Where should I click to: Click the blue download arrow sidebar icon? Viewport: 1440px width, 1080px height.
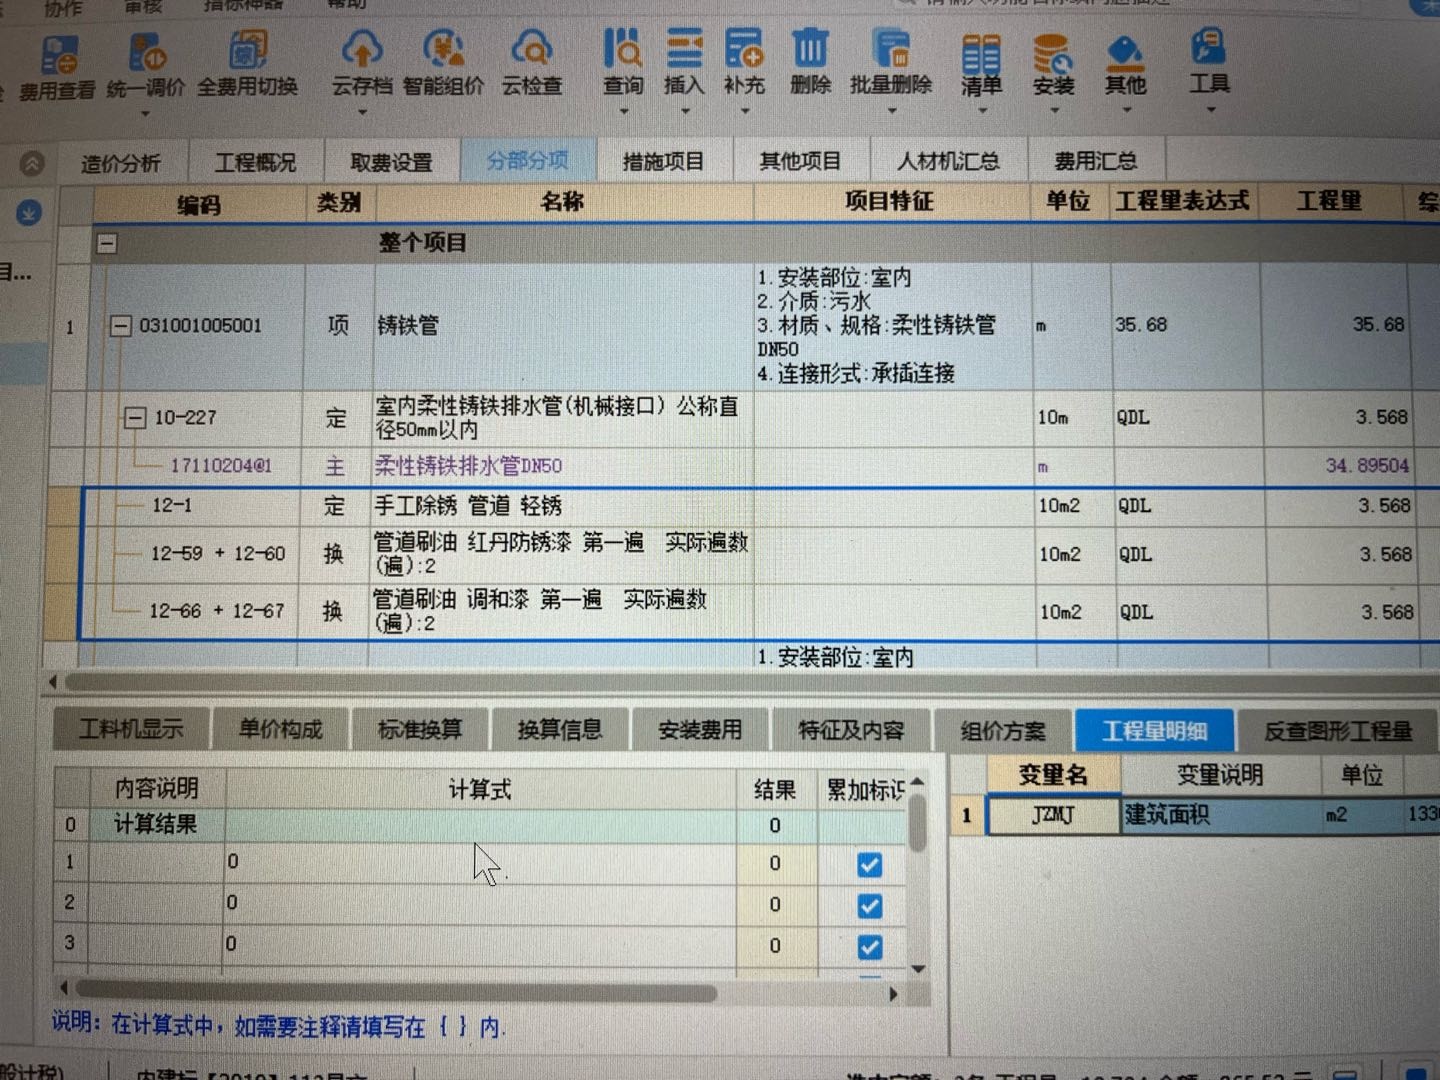pos(29,213)
